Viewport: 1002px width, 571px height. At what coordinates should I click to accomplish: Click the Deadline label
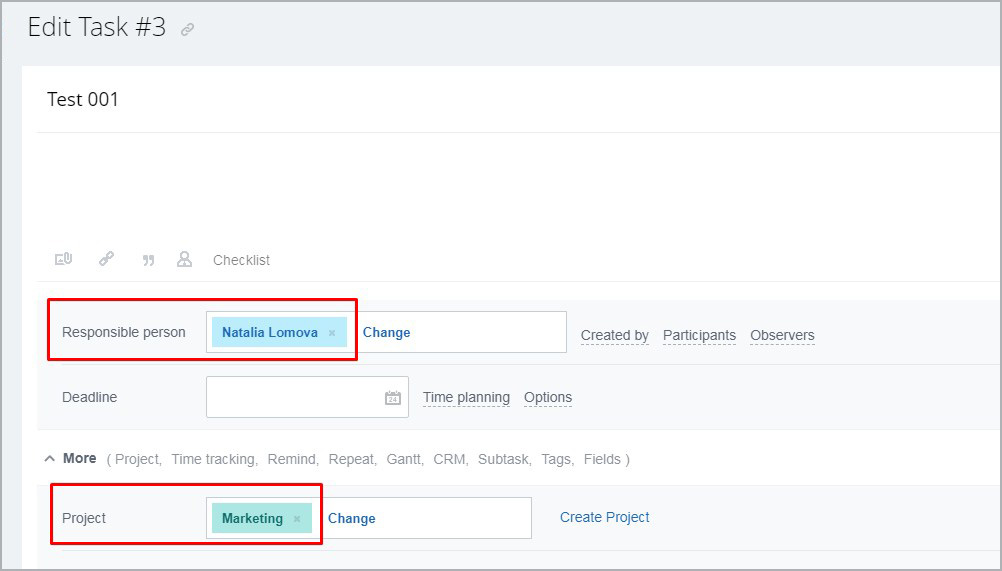coord(89,397)
